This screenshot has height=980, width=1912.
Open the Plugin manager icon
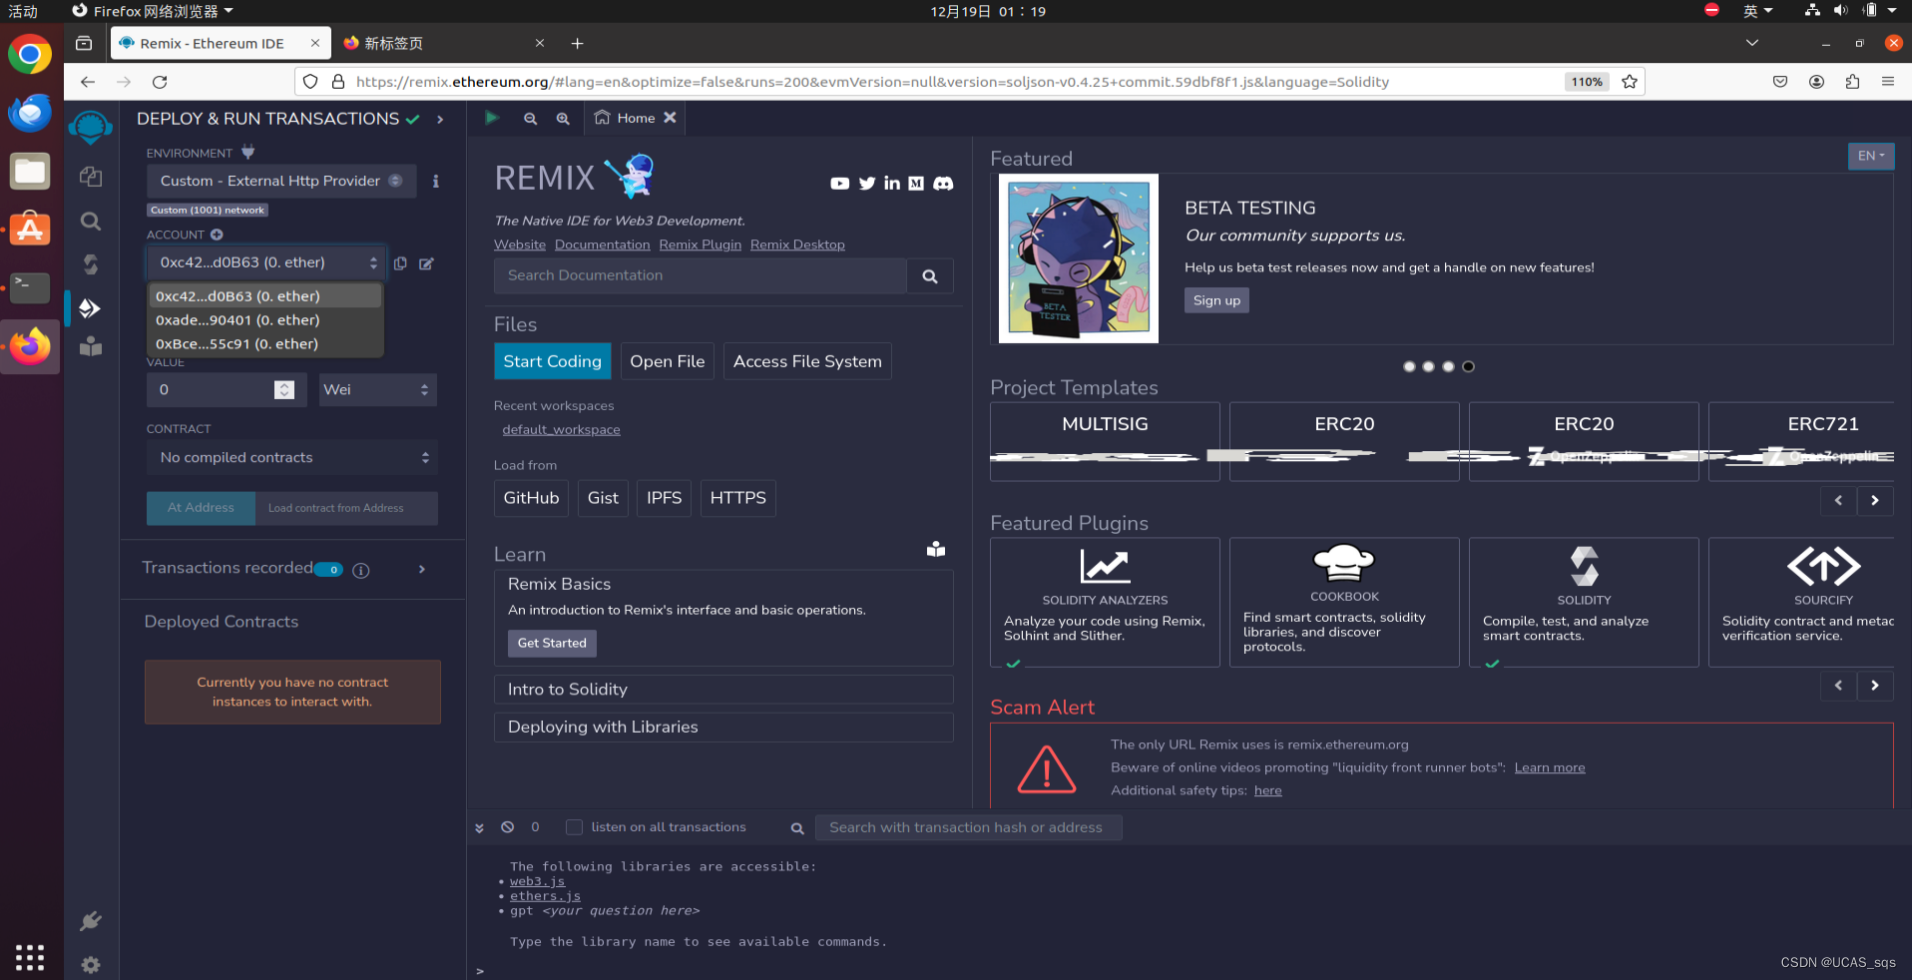tap(91, 921)
